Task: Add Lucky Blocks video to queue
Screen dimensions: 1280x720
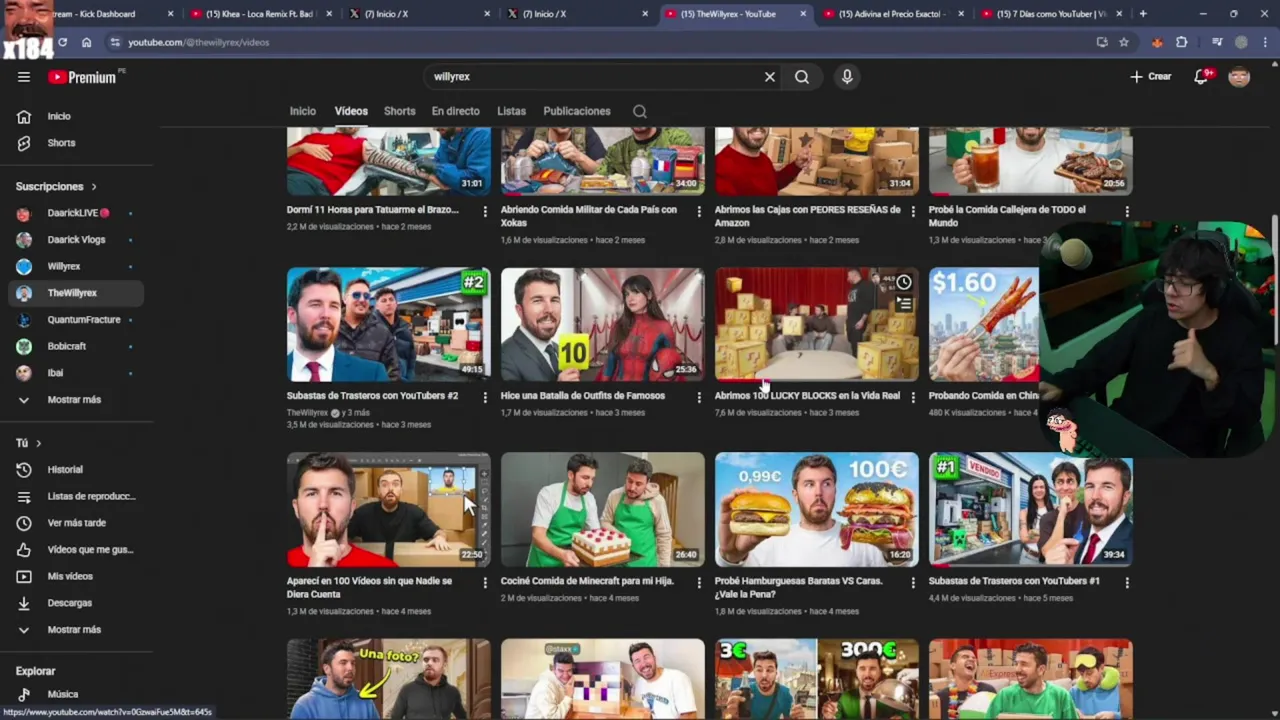Action: pyautogui.click(x=904, y=304)
